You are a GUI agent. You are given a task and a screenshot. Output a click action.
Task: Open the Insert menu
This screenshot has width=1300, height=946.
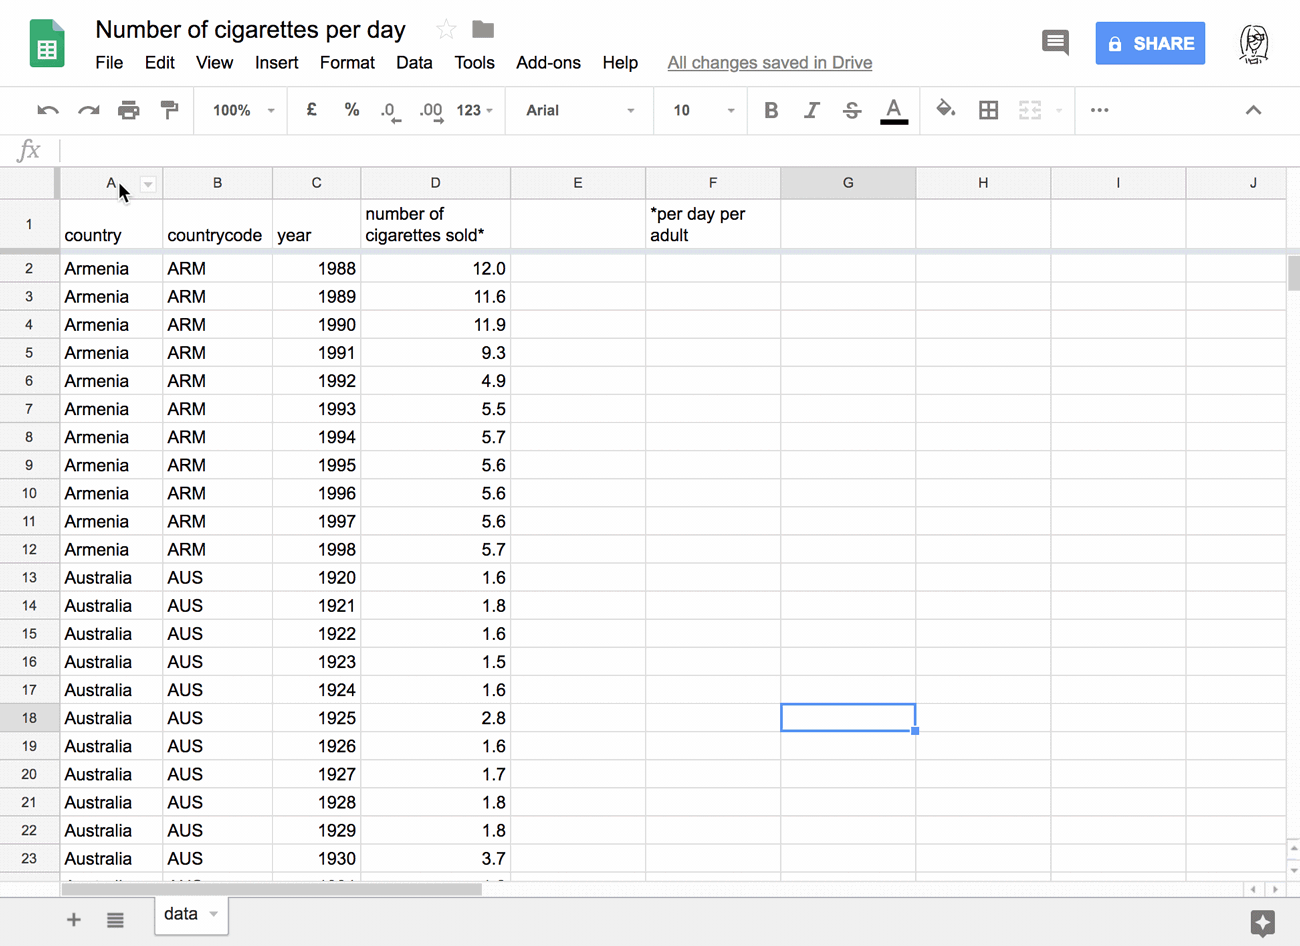pos(276,62)
